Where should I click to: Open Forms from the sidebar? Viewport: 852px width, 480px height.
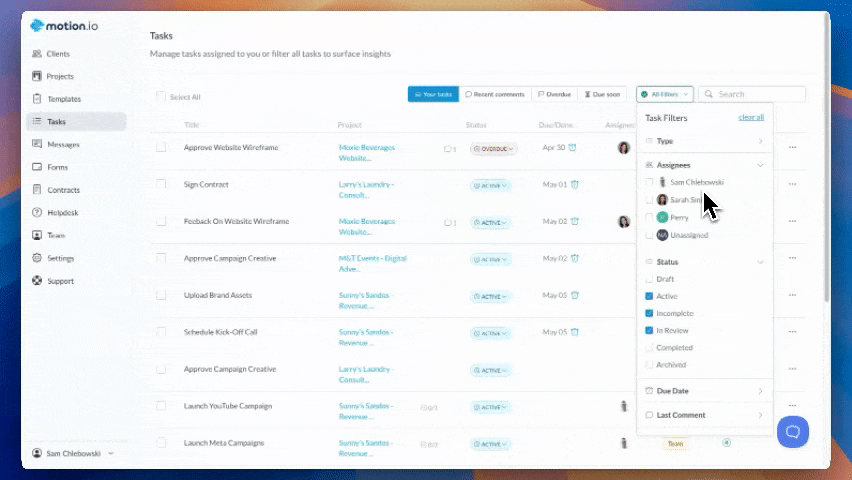click(50, 167)
